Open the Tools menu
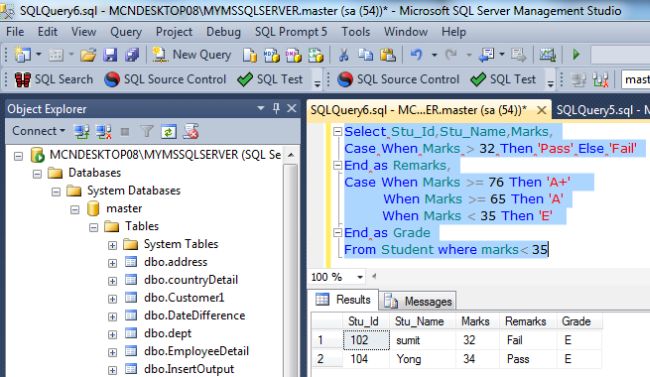 tap(355, 32)
